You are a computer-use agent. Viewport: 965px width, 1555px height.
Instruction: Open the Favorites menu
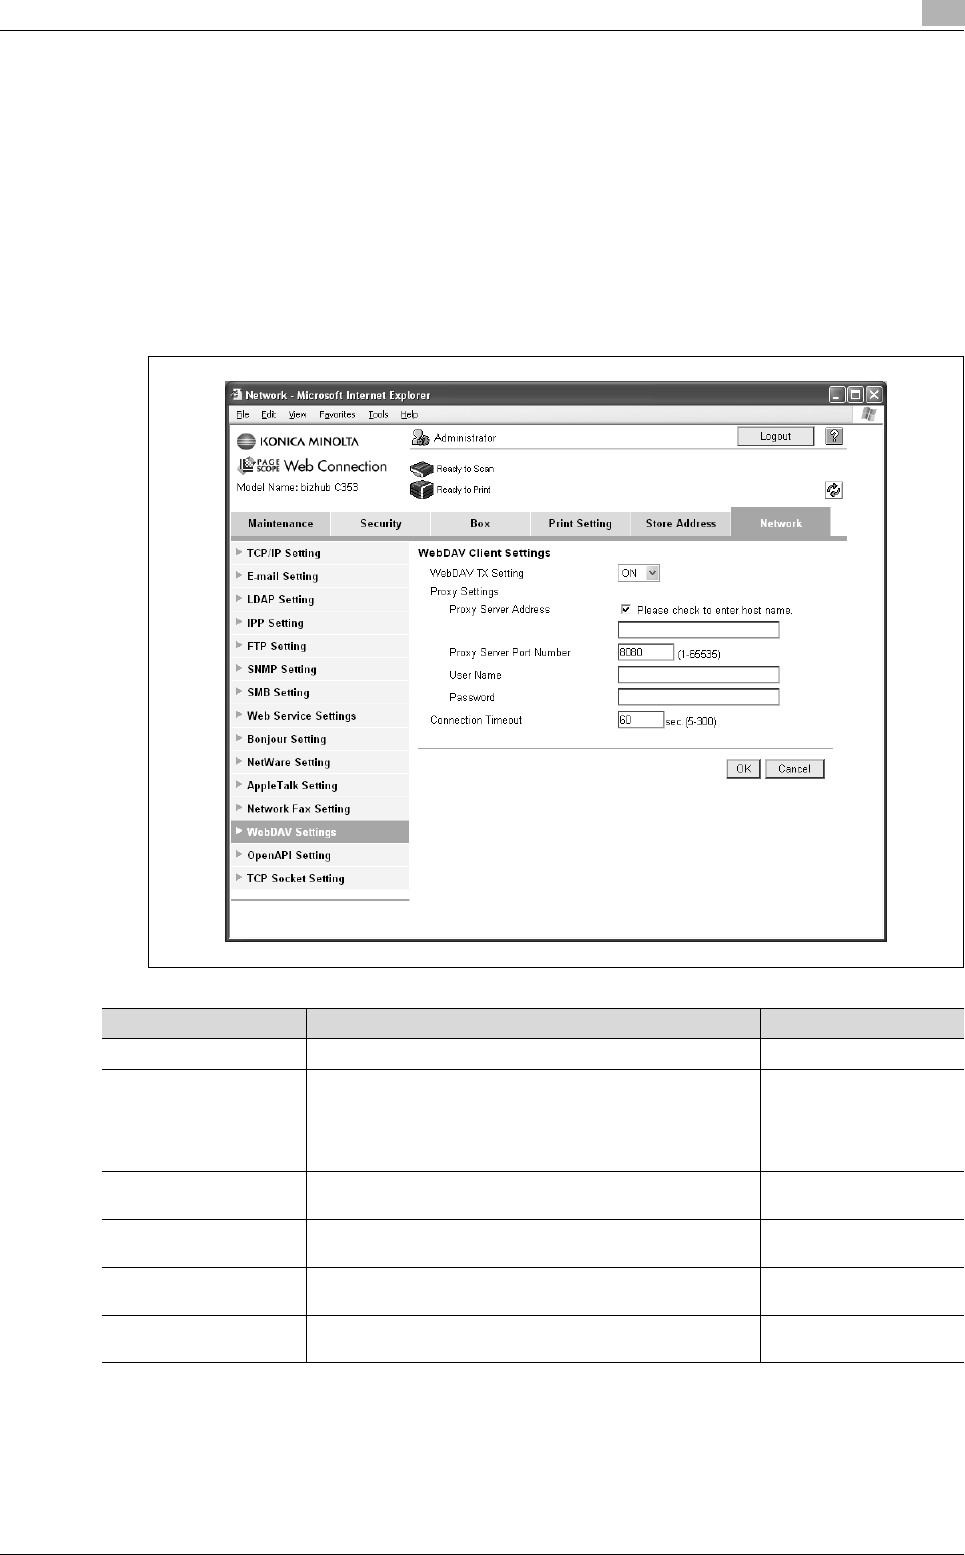tap(338, 414)
